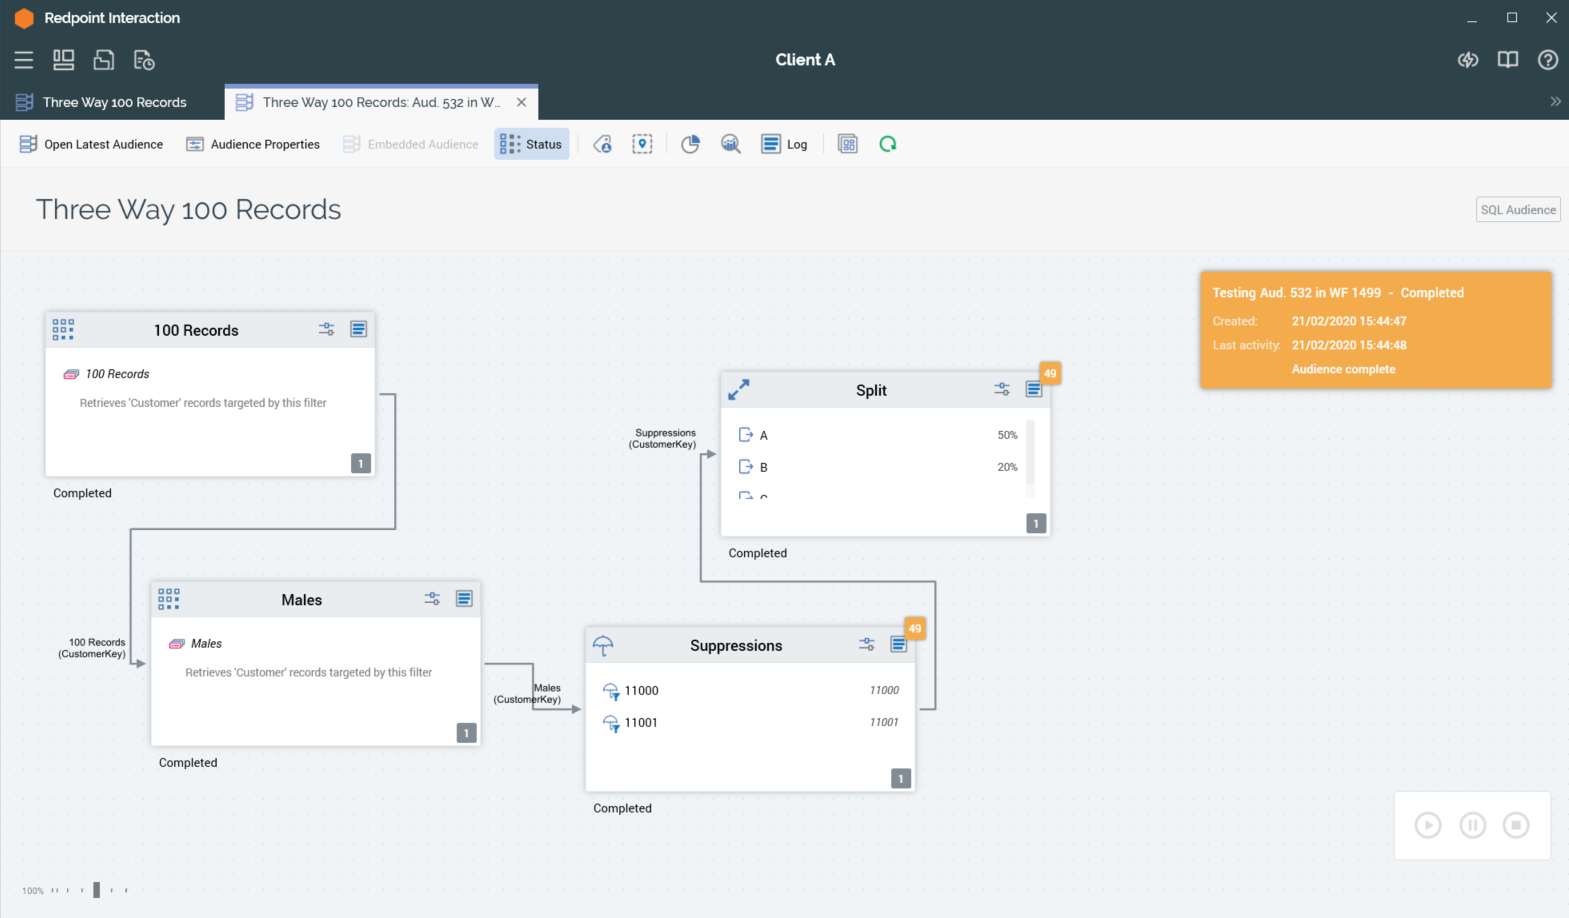Open the Log viewer
Image resolution: width=1569 pixels, height=918 pixels.
point(785,144)
